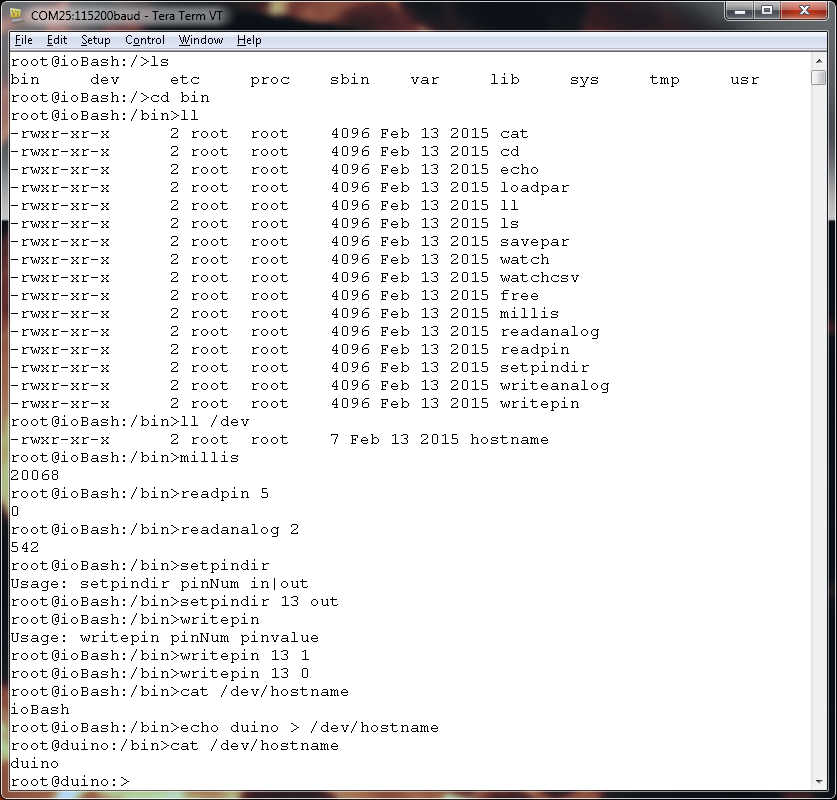The height and width of the screenshot is (800, 837).
Task: Close the Tera Term window
Action: pyautogui.click(x=804, y=11)
